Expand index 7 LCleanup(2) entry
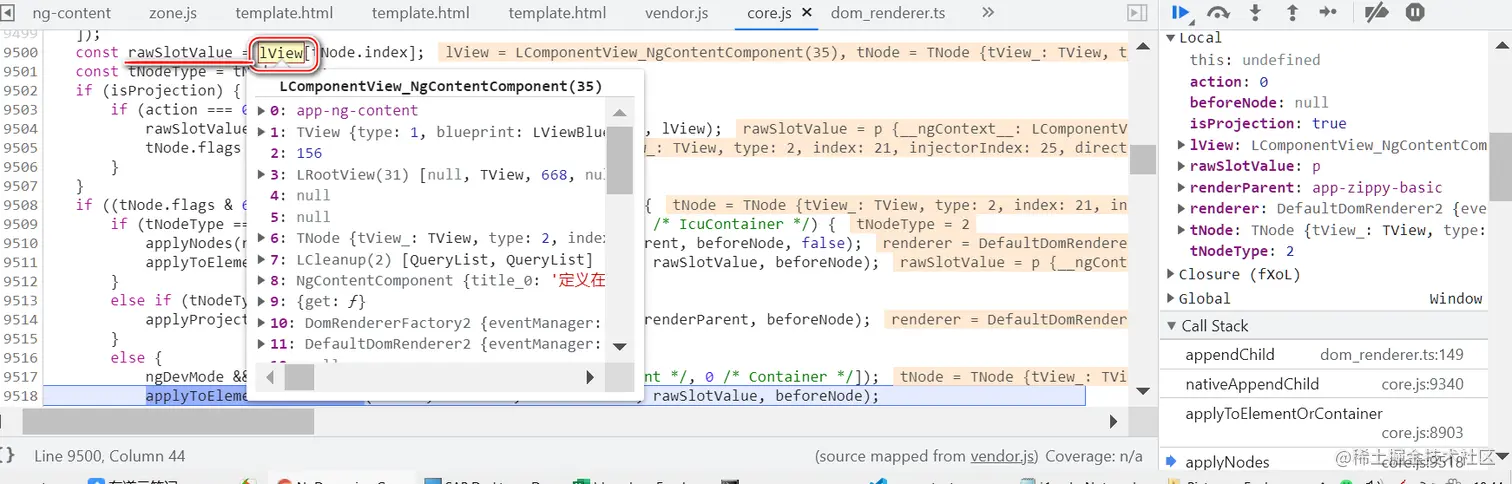The height and width of the screenshot is (484, 1512). point(262,260)
